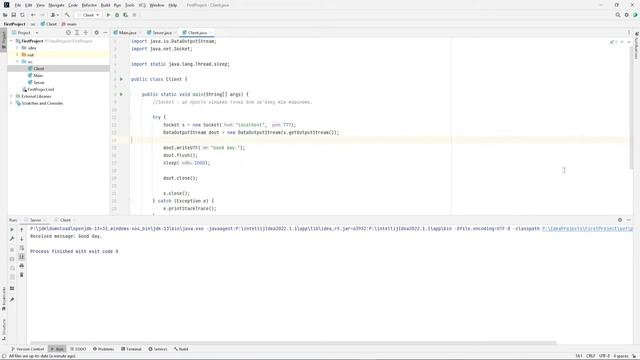Viewport: 640px width, 360px height.
Task: Click the Select Opened File icon in Project panel
Action: tap(68, 33)
